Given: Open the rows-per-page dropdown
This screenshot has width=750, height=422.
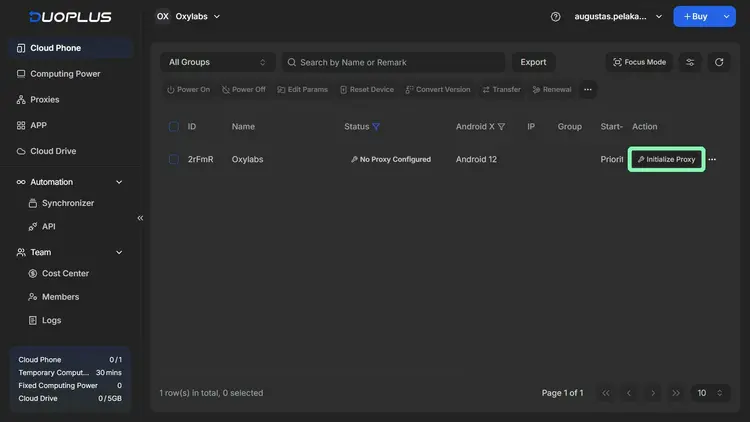Looking at the screenshot, I should pos(710,393).
